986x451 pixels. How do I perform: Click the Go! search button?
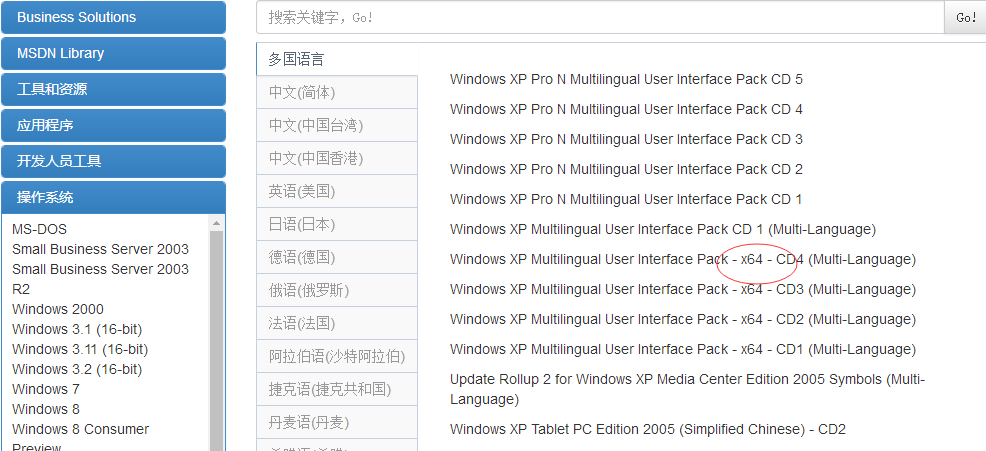pyautogui.click(x=966, y=18)
